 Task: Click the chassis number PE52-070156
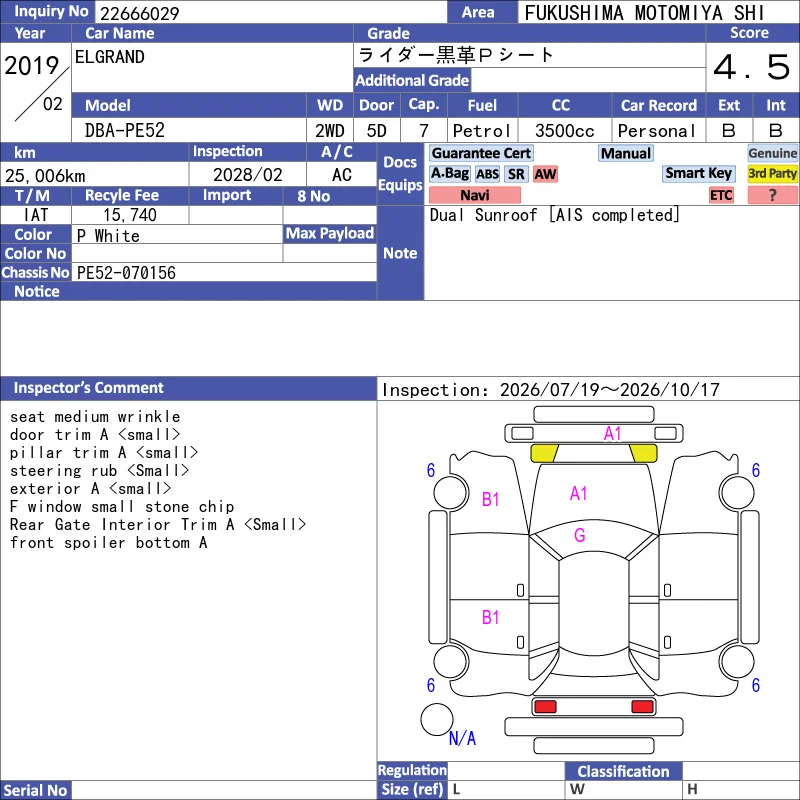click(x=126, y=273)
